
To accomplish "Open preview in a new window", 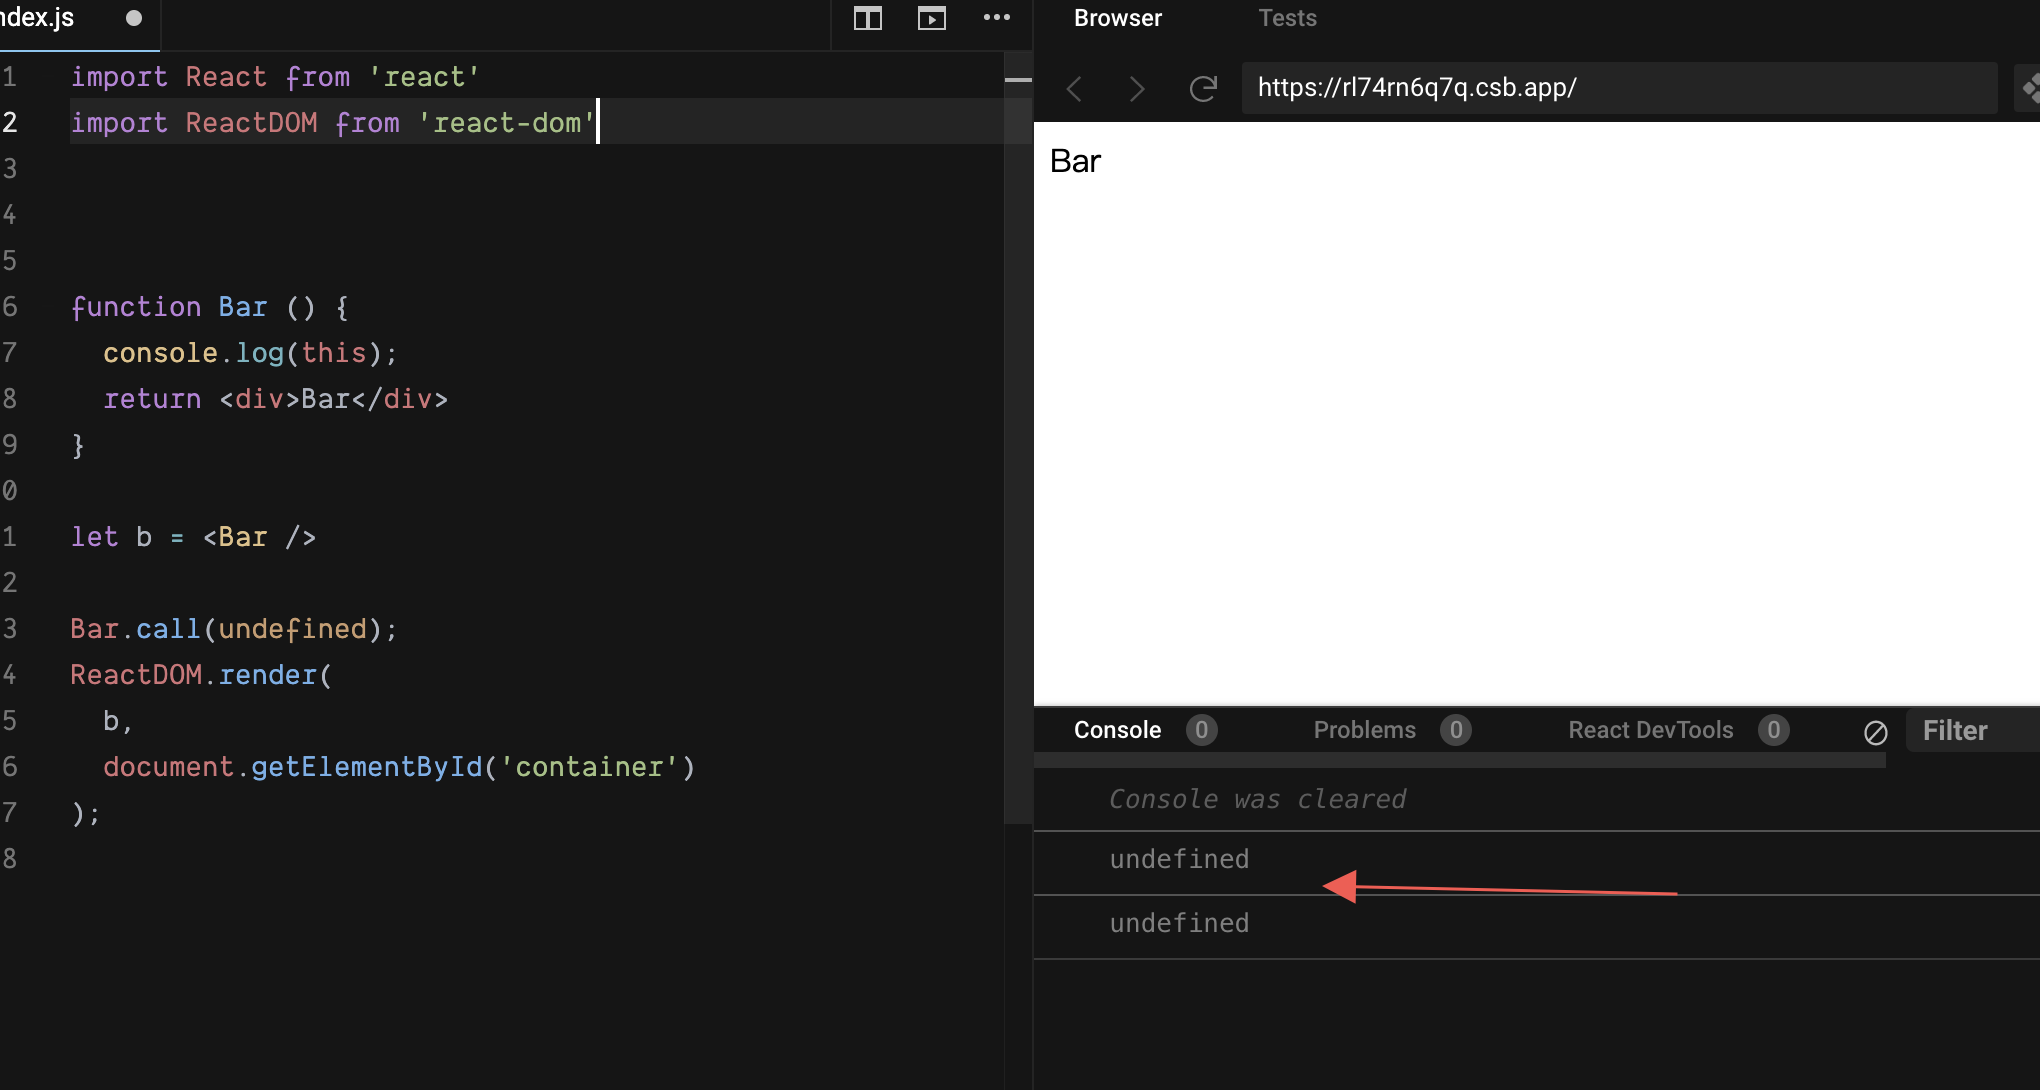I will click(931, 18).
